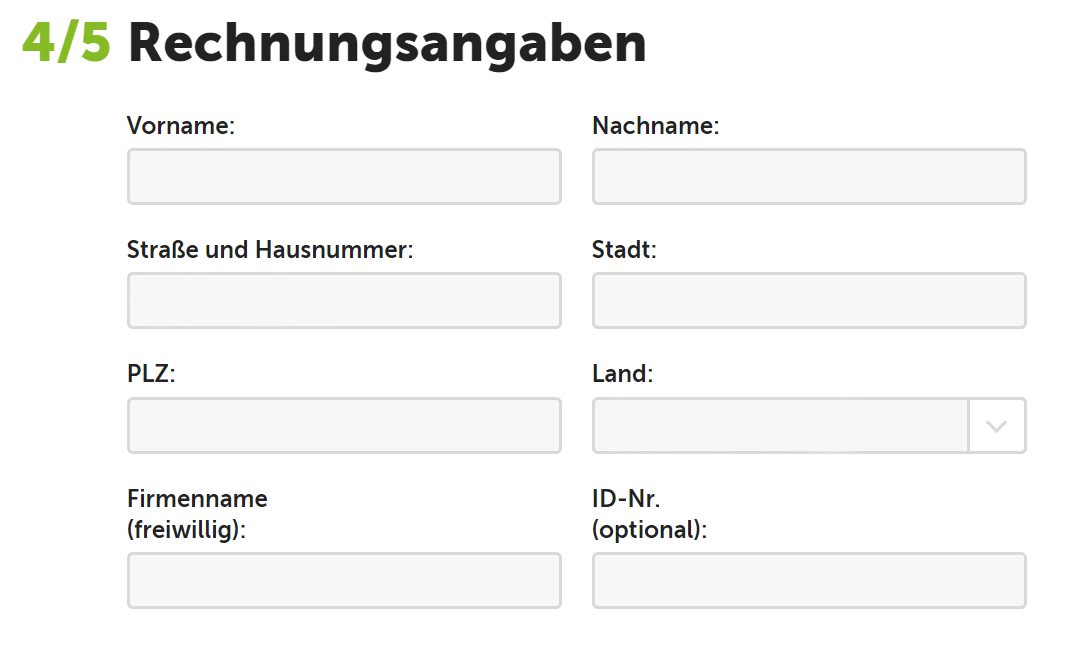
Task: Click the Nachname input field
Action: (x=809, y=176)
